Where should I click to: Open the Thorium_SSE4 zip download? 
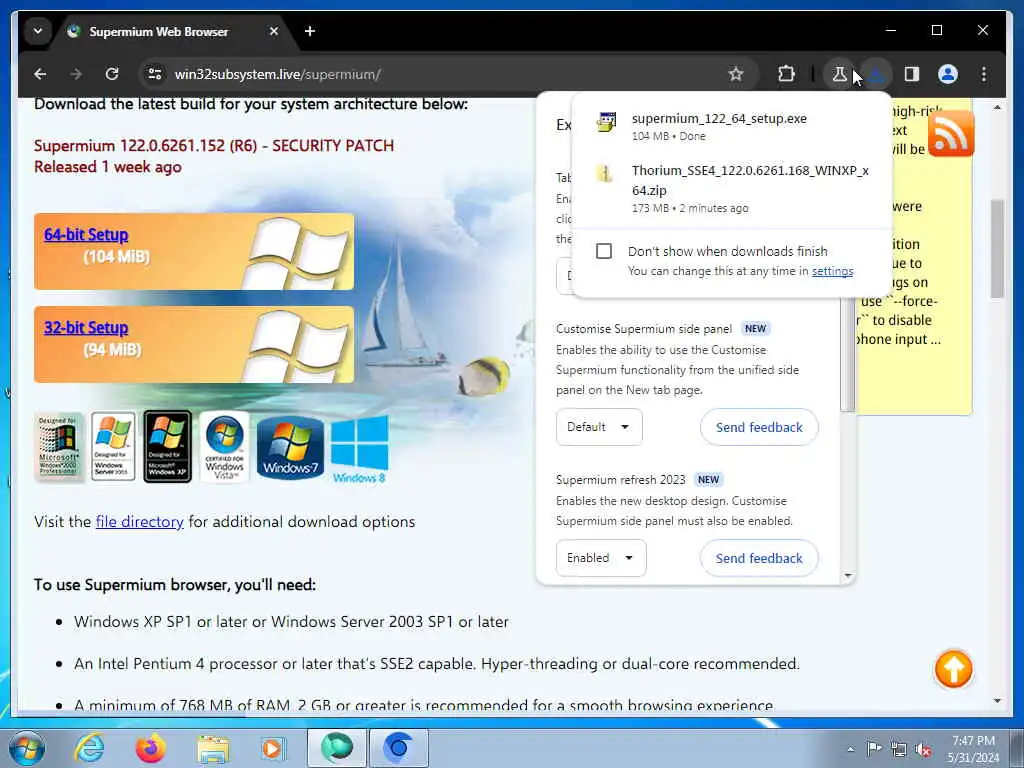coord(750,180)
